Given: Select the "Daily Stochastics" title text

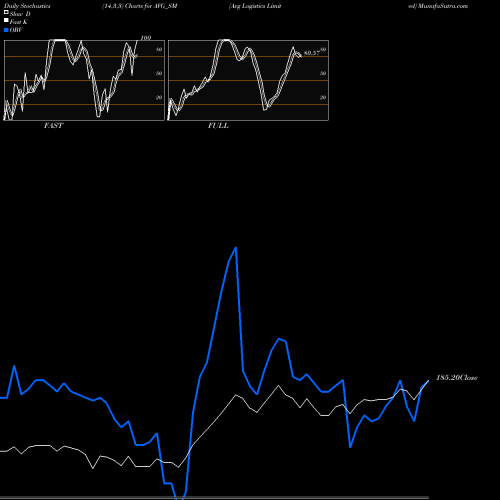Looking at the screenshot, I should point(27,6).
